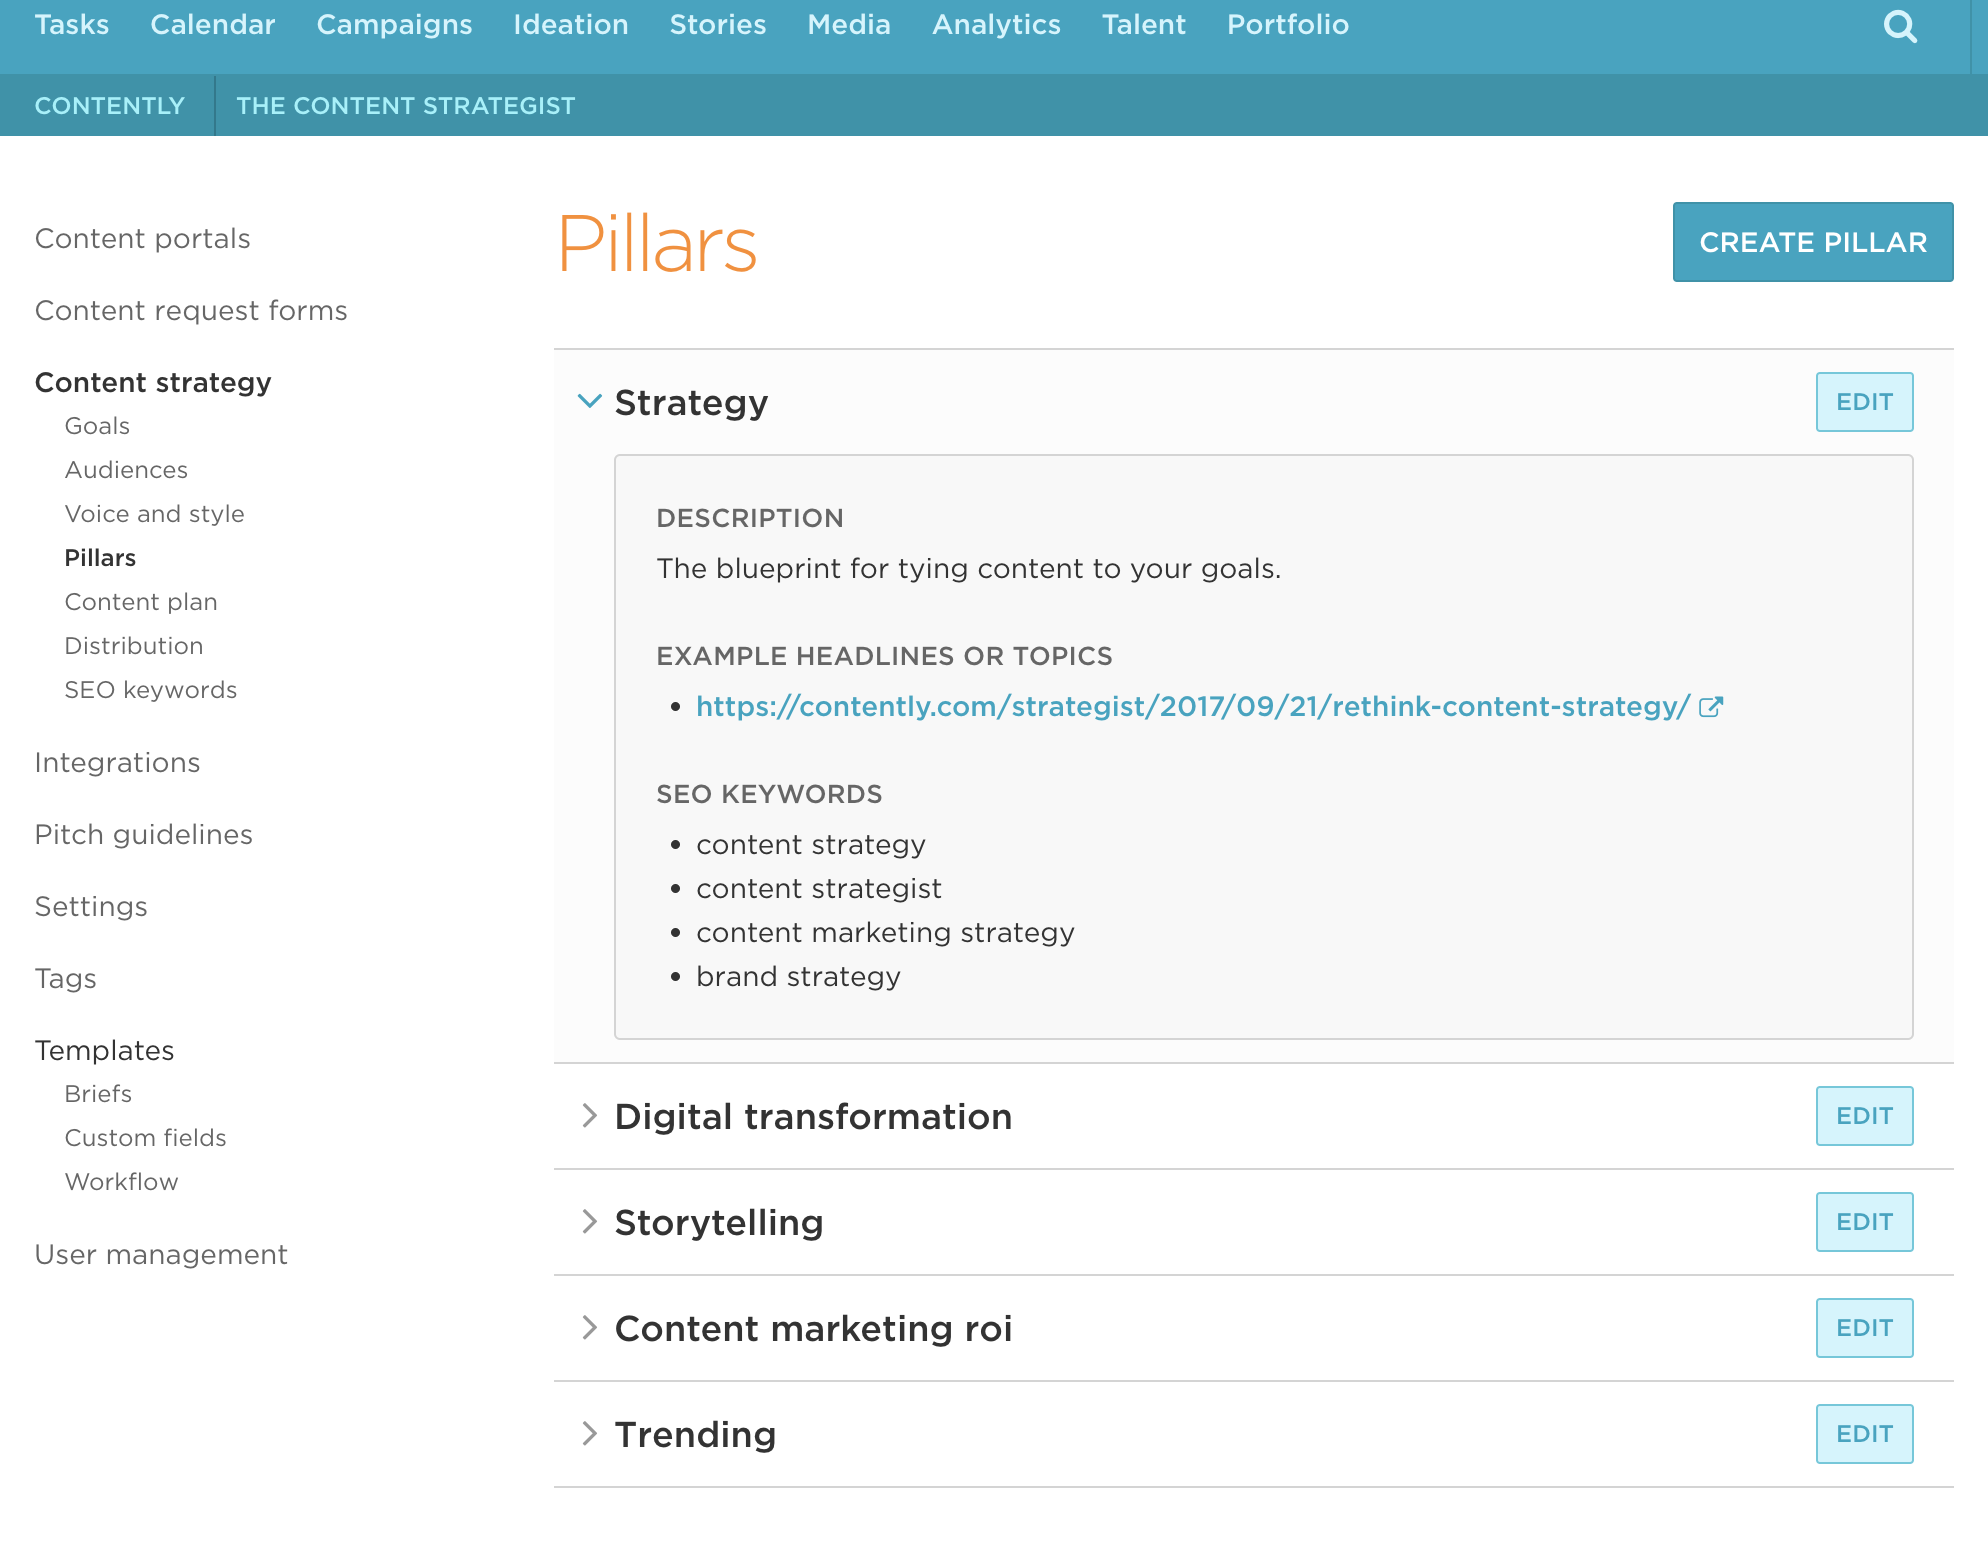The width and height of the screenshot is (1988, 1548).
Task: Collapse the Strategy pillar details
Action: pyautogui.click(x=589, y=401)
